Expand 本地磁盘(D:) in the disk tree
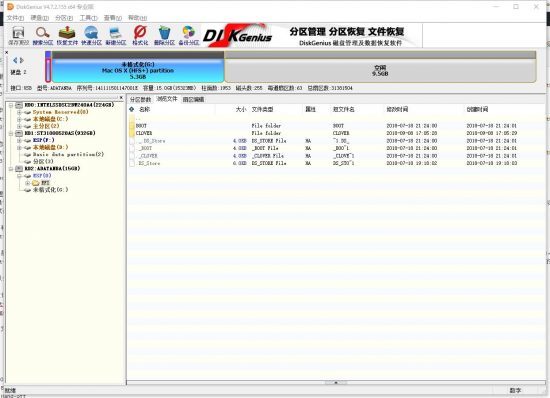 point(19,147)
